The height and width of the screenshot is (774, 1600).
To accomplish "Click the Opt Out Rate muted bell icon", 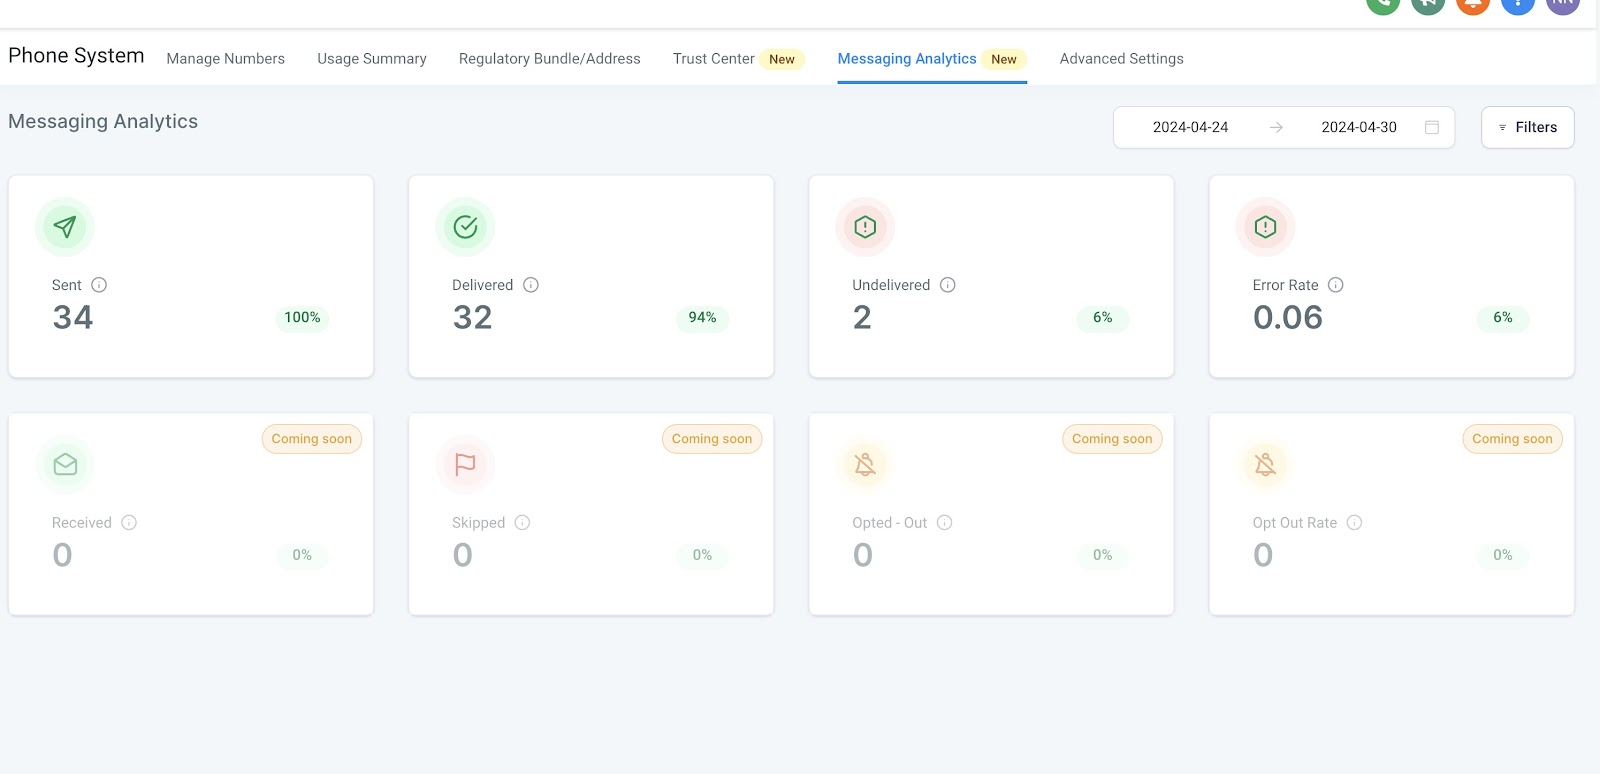I will click(1265, 465).
